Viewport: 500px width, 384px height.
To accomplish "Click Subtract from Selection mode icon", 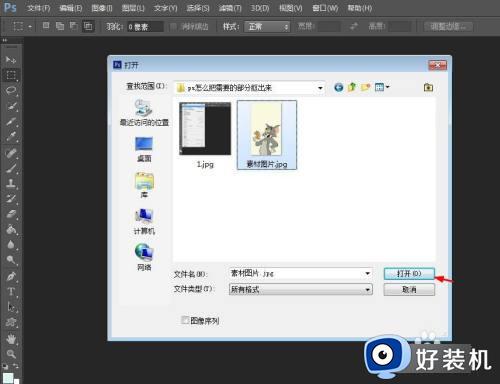I will (x=74, y=26).
